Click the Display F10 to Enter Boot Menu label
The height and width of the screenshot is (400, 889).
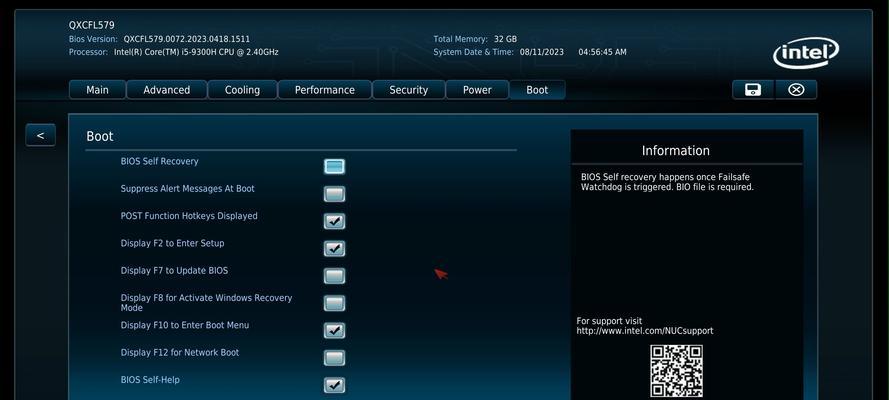tap(185, 325)
